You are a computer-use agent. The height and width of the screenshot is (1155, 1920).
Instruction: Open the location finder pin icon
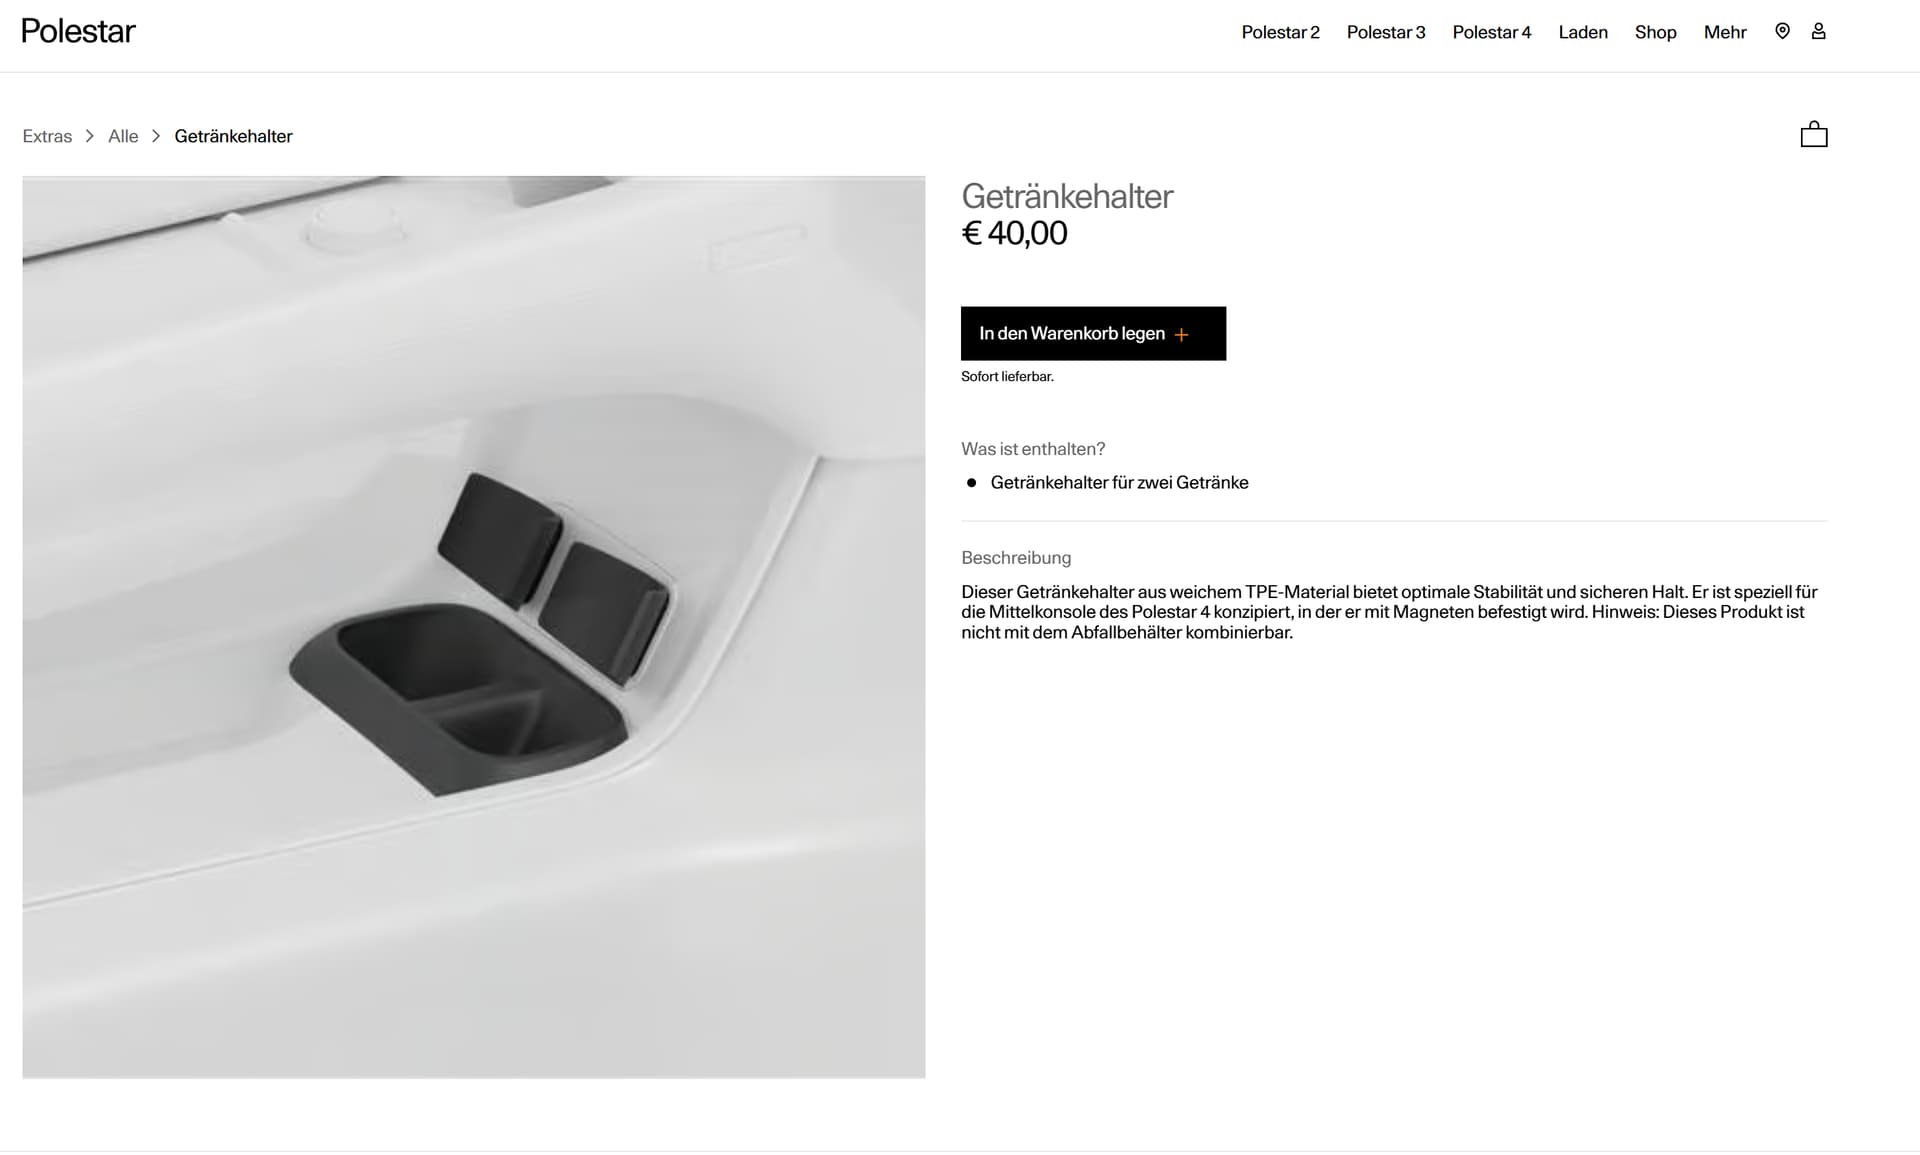pyautogui.click(x=1782, y=31)
